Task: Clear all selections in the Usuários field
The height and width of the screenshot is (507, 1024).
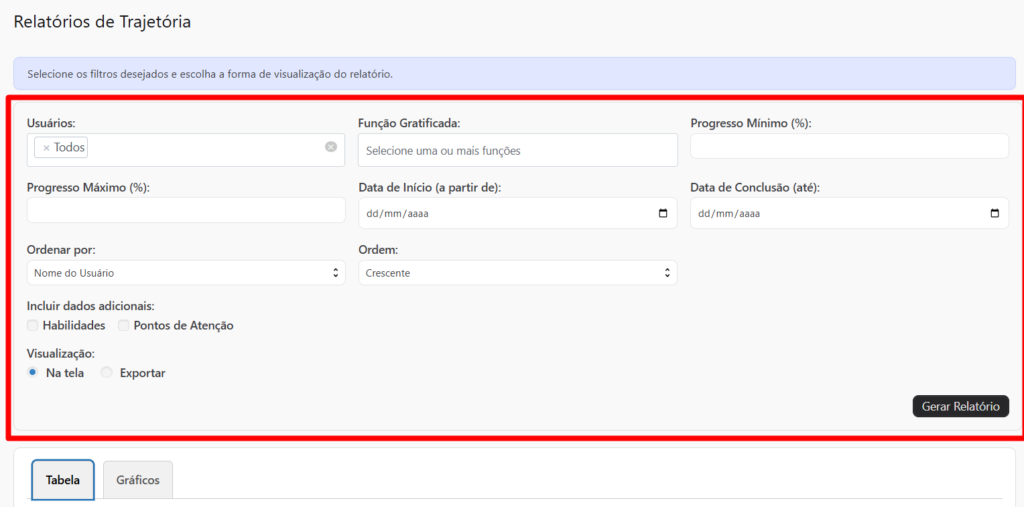Action: click(331, 147)
